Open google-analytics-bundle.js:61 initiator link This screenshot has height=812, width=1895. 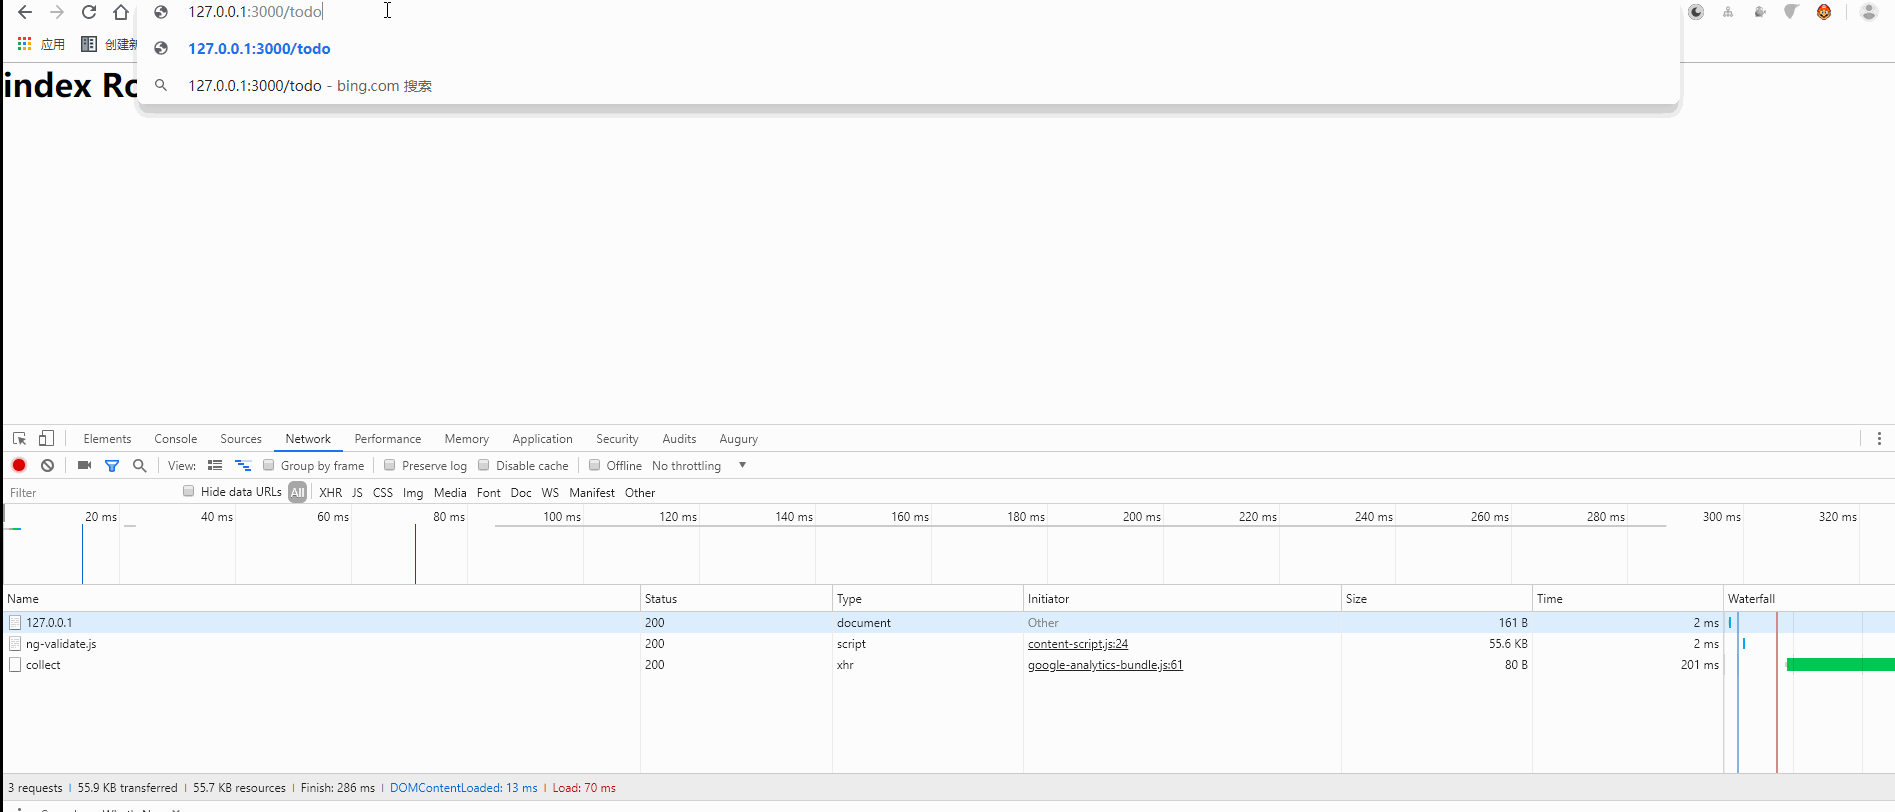pos(1105,665)
